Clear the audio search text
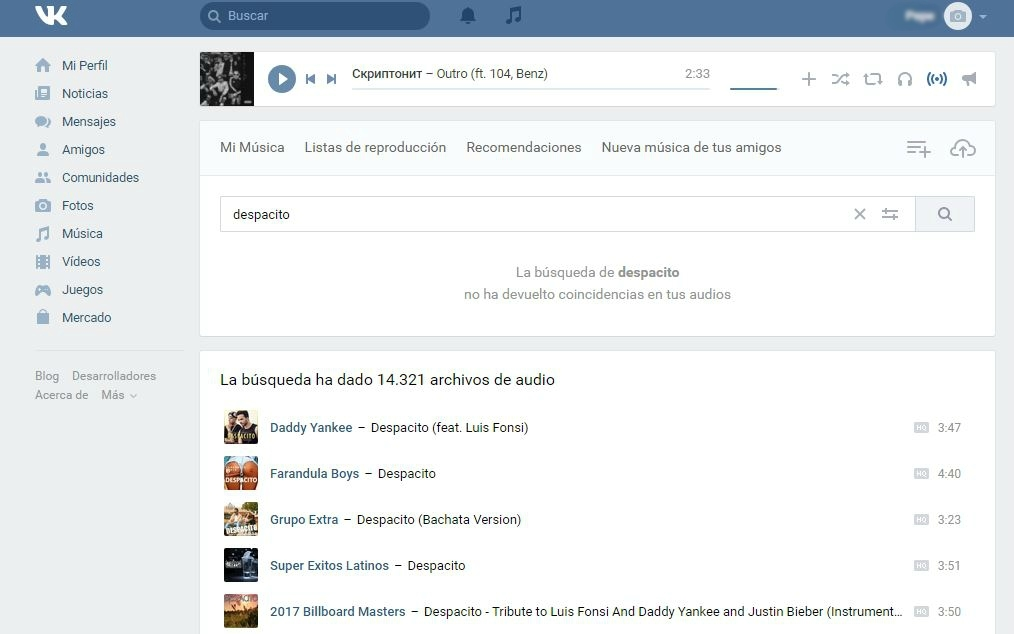This screenshot has width=1014, height=634. 859,214
